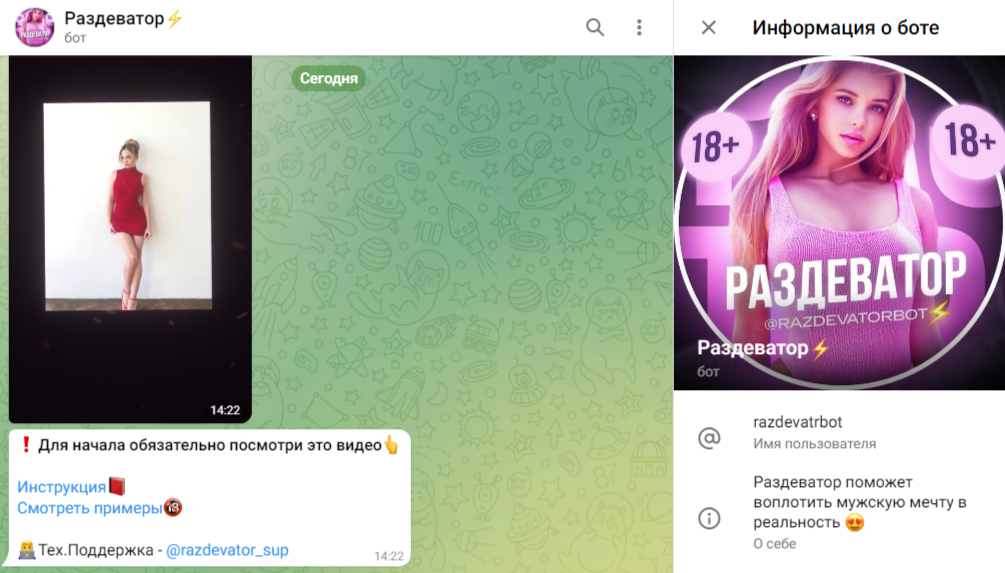
Task: Open the large bot profile picture
Action: click(x=839, y=222)
